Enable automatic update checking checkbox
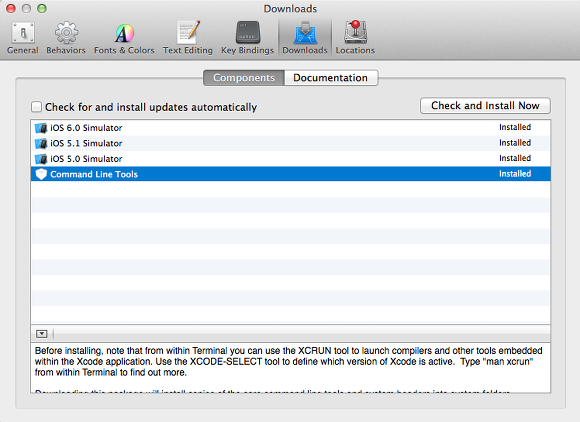Screen dimensions: 580x422 [x=36, y=107]
